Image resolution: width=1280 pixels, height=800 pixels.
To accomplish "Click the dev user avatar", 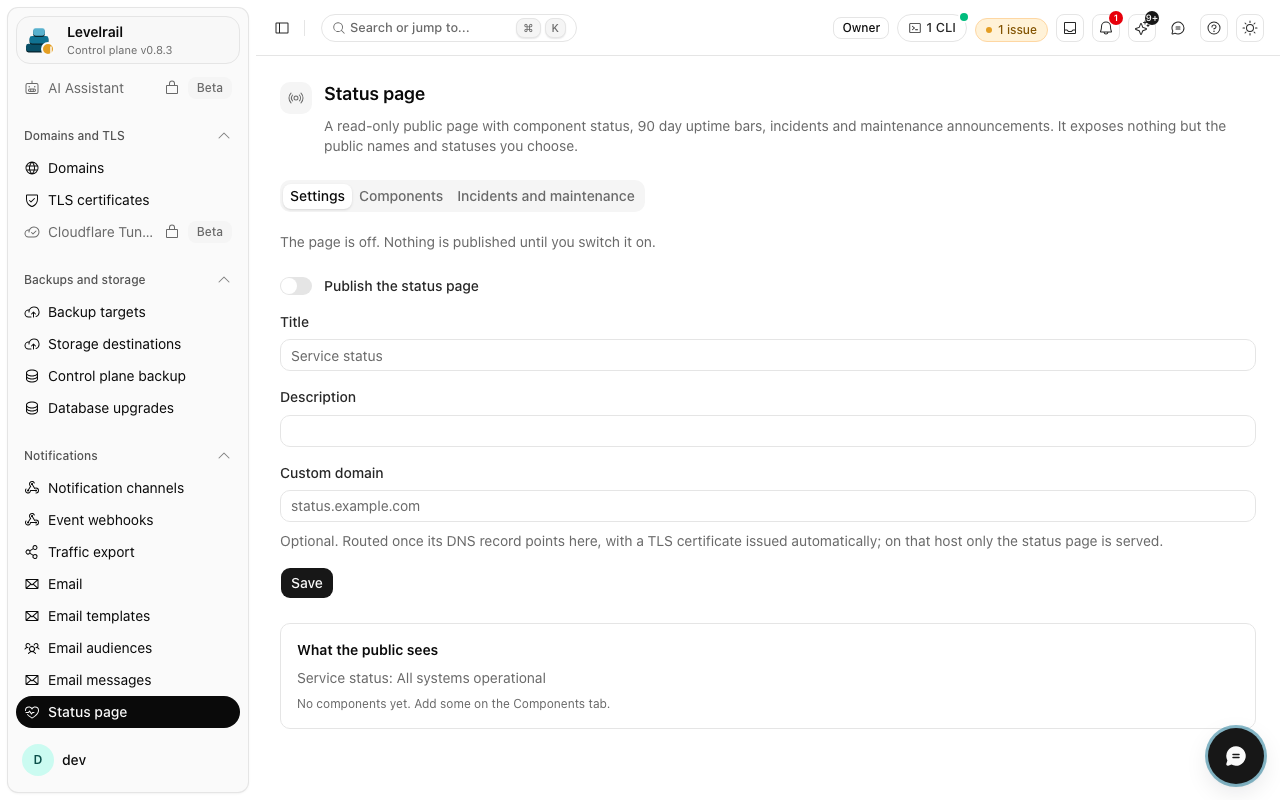I will [38, 760].
